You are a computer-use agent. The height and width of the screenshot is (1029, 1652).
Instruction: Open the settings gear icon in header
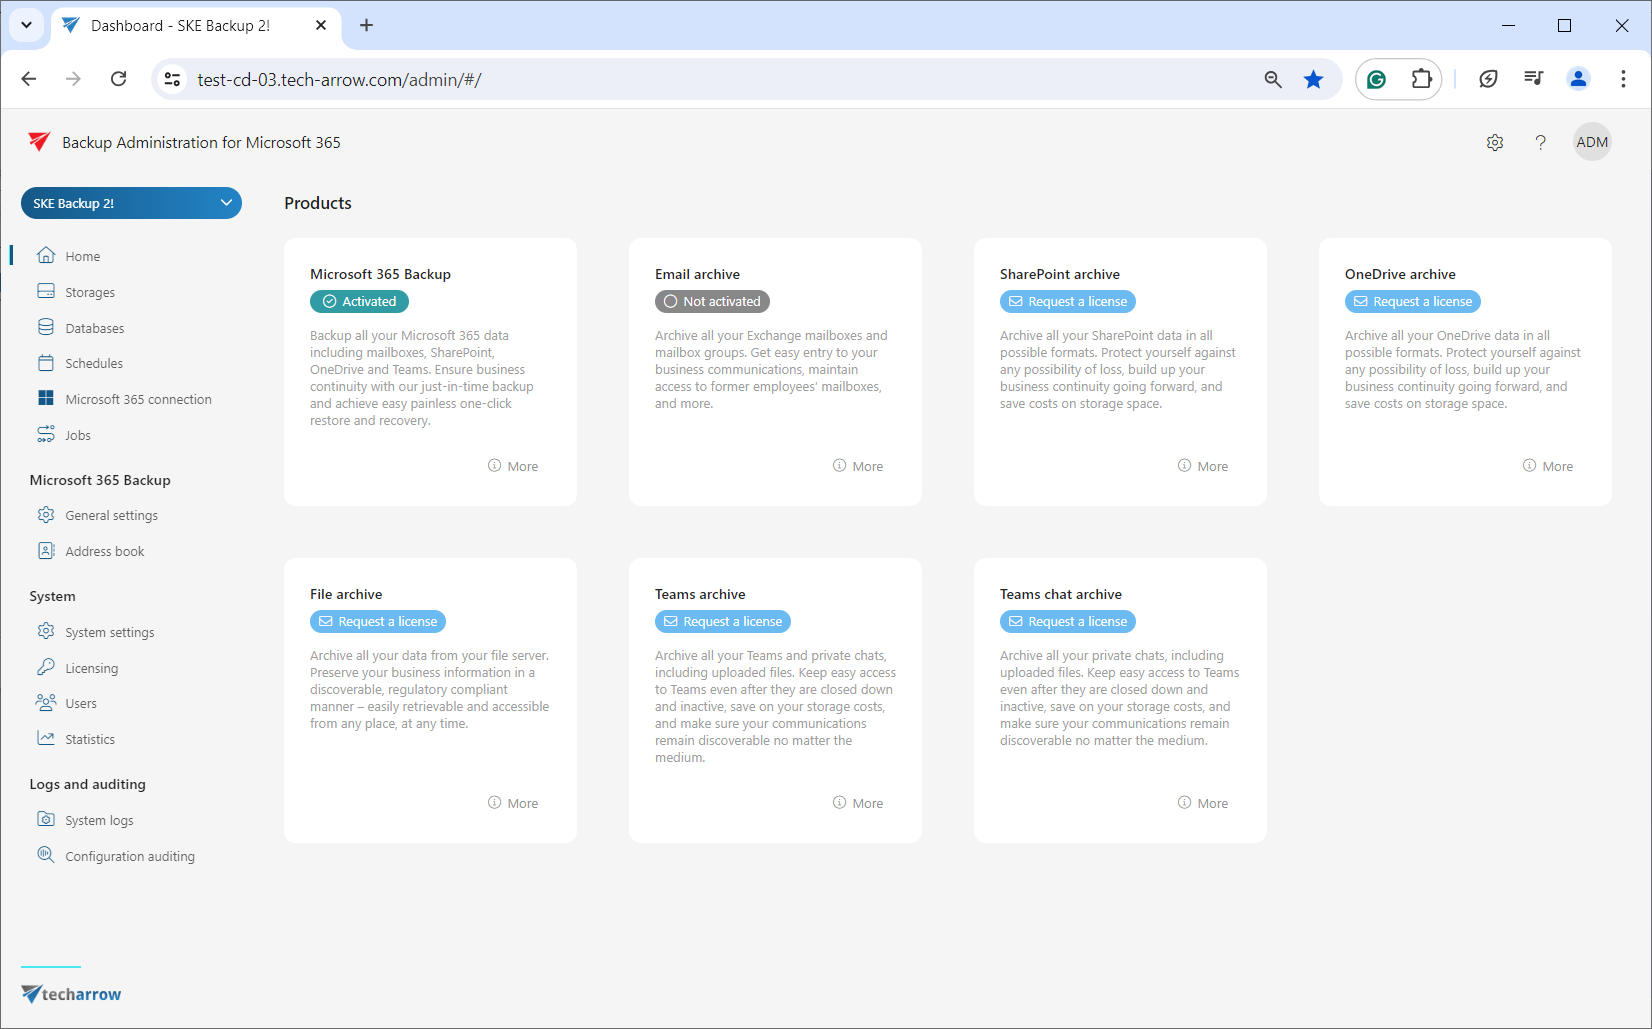(1494, 143)
